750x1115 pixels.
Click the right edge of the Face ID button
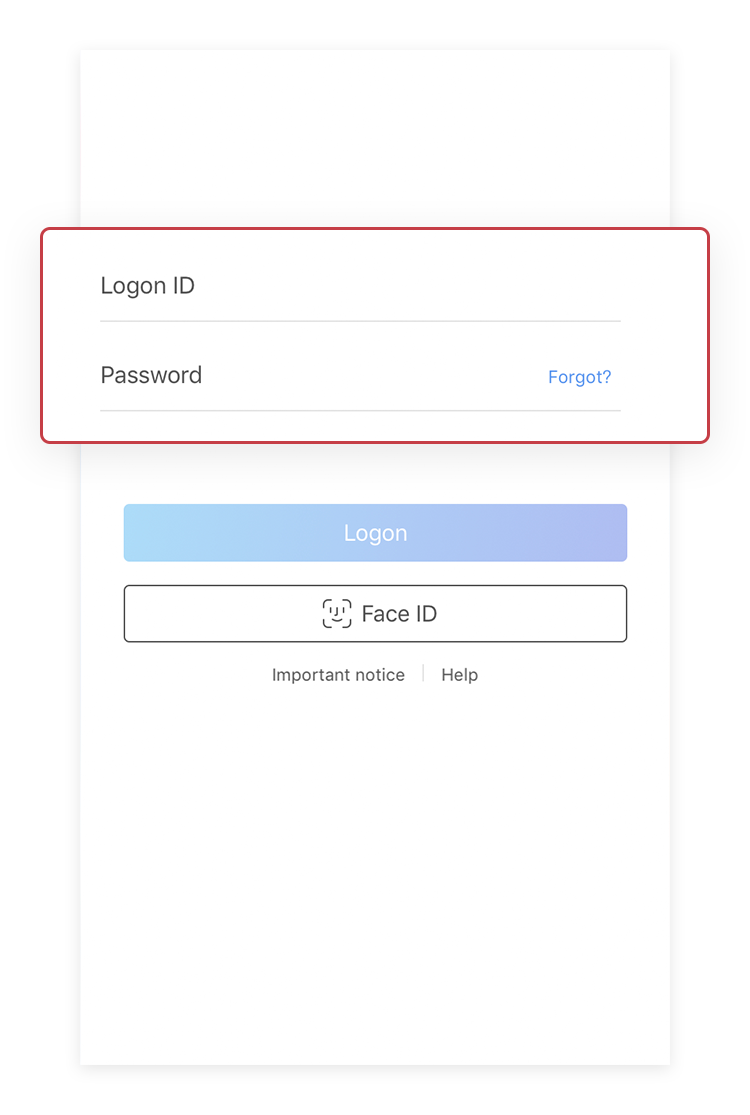[616, 614]
